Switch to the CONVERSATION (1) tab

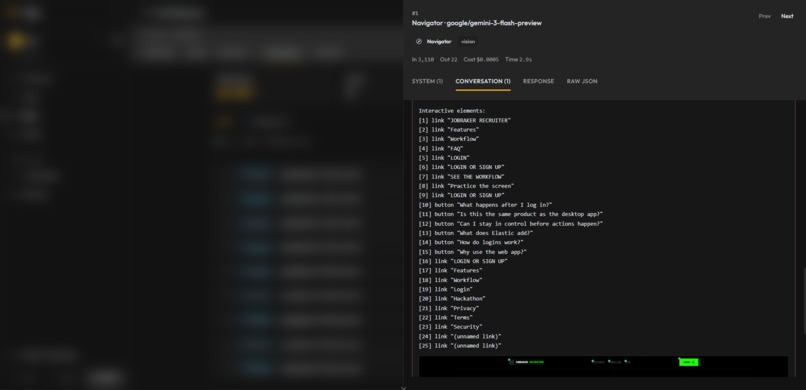tap(483, 81)
